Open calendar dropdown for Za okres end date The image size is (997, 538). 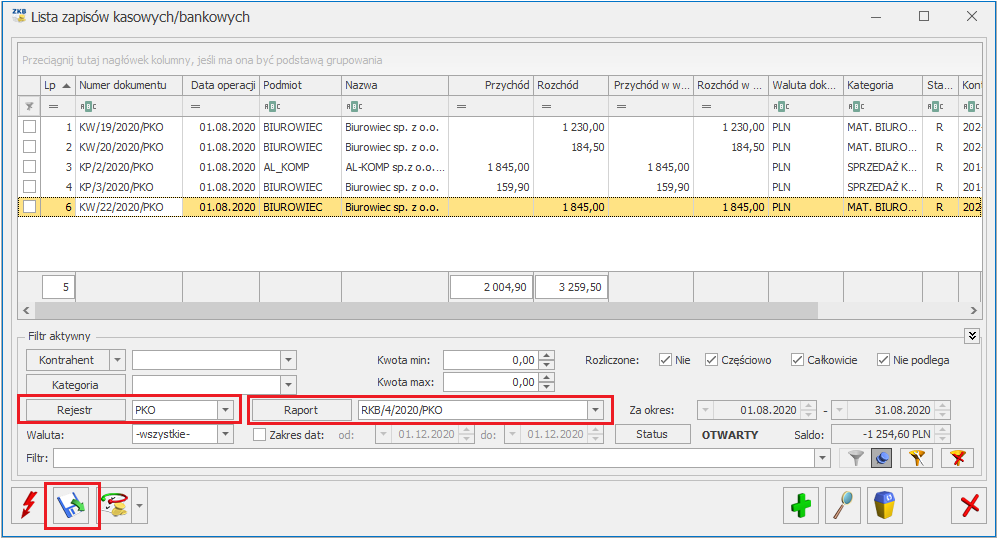pyautogui.click(x=839, y=410)
